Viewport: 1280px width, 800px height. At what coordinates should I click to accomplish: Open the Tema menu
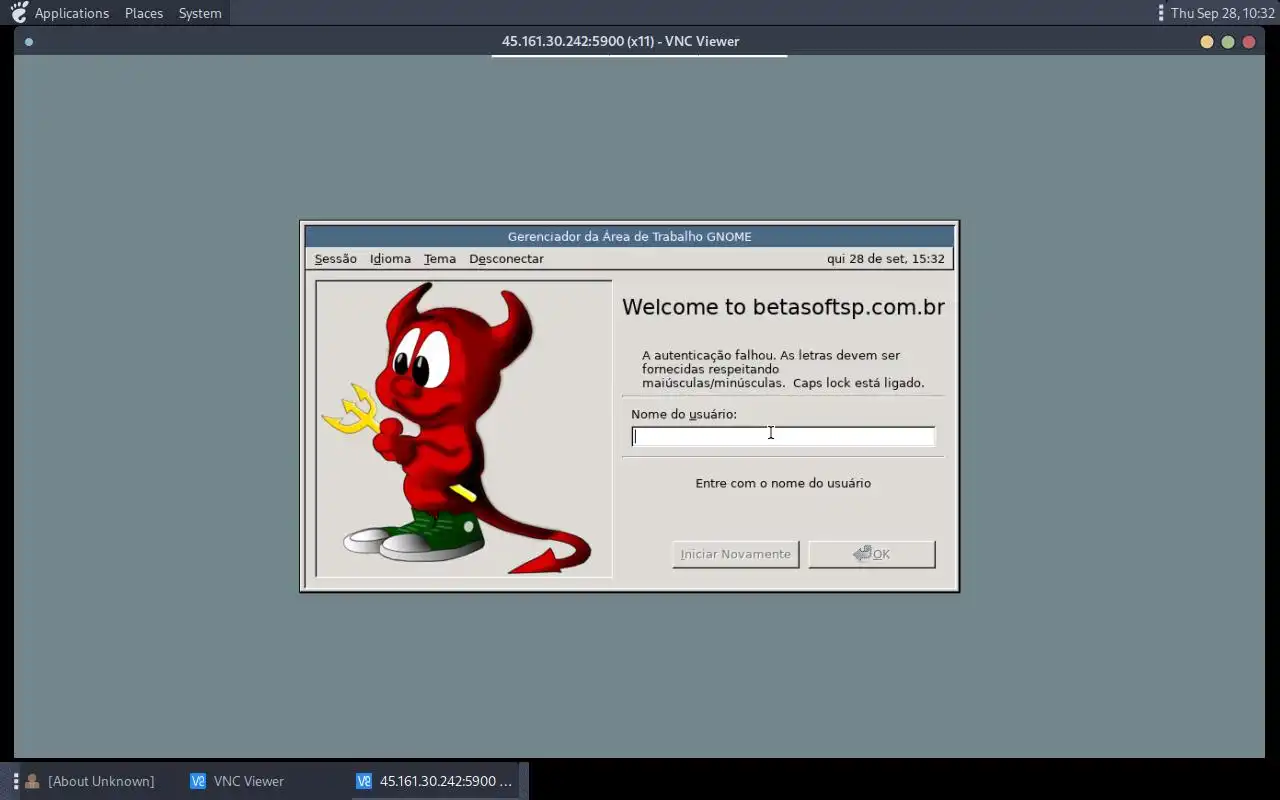439,259
